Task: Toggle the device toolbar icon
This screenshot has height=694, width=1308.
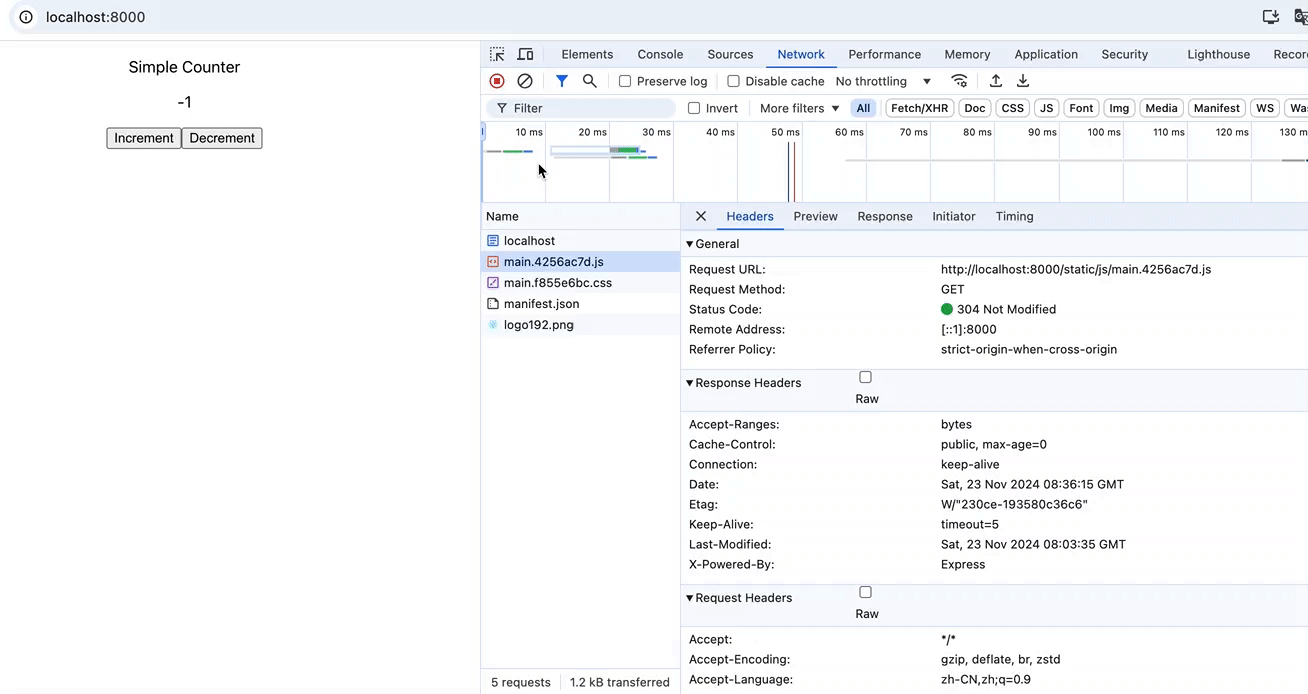Action: pos(525,55)
